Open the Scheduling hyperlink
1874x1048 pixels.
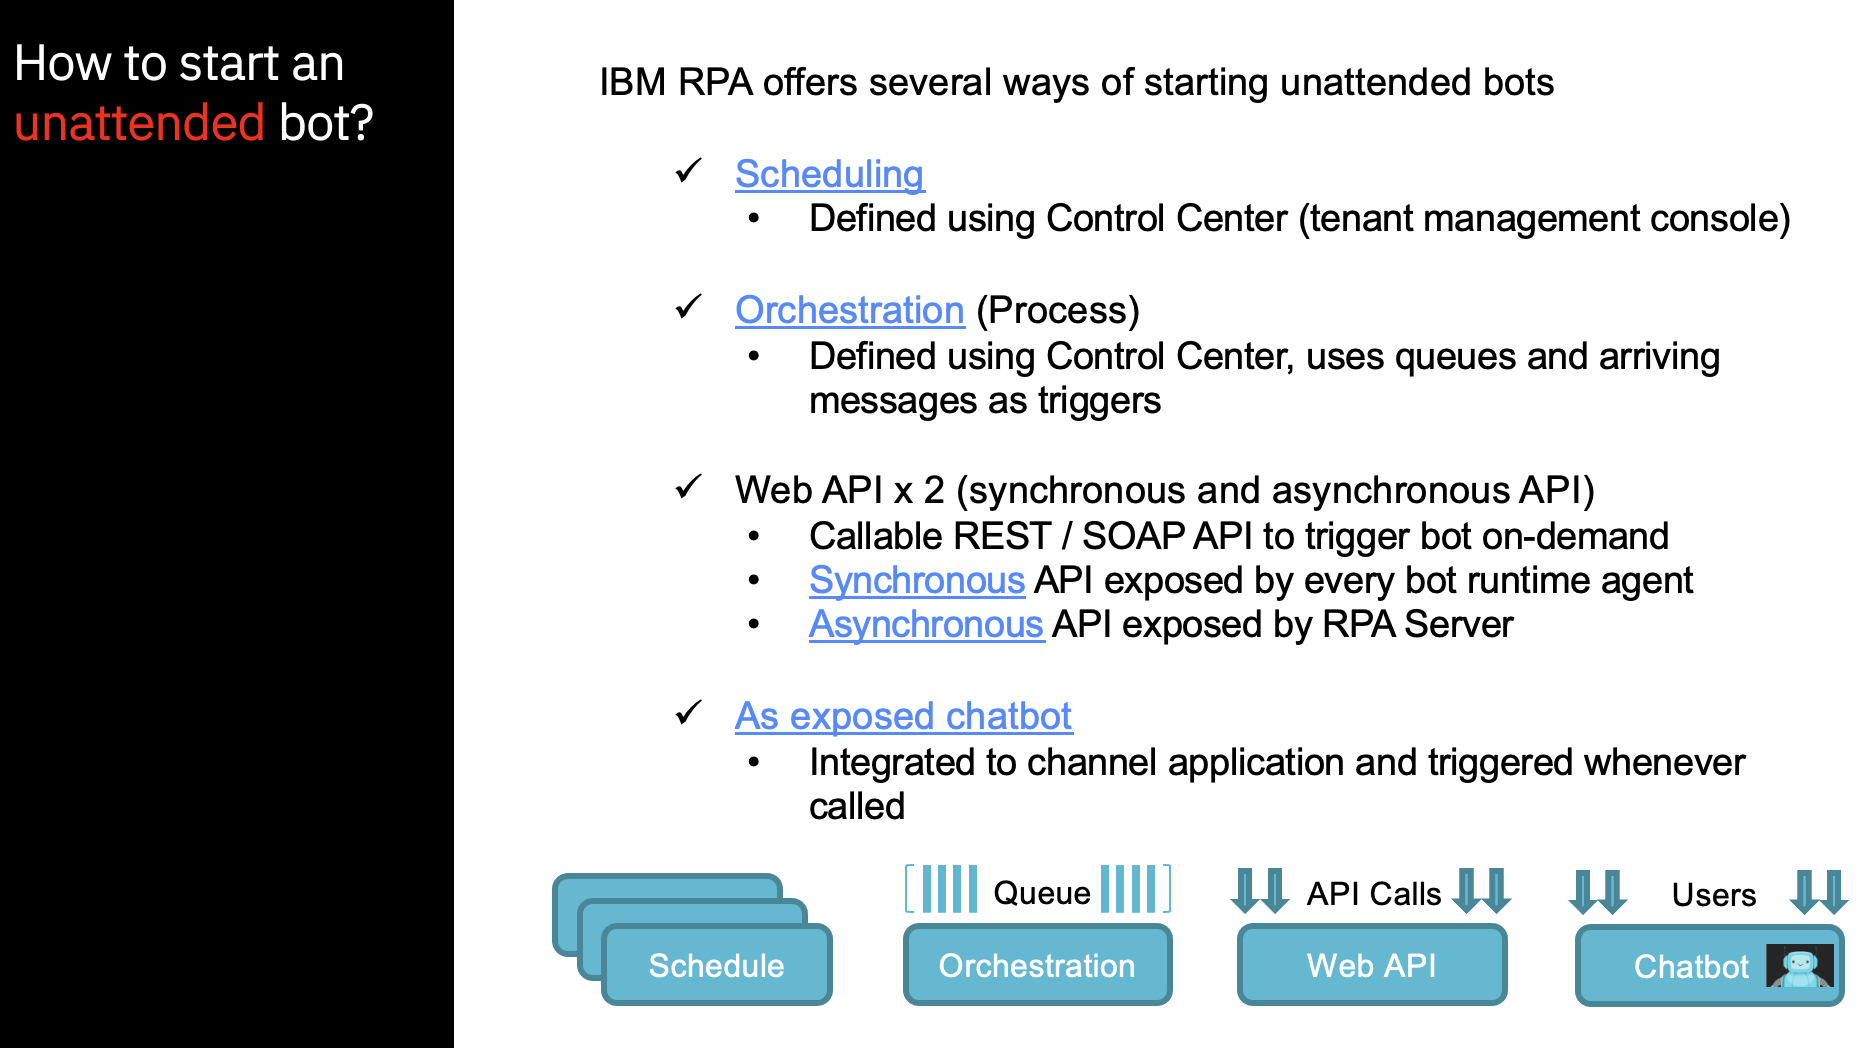click(x=829, y=174)
